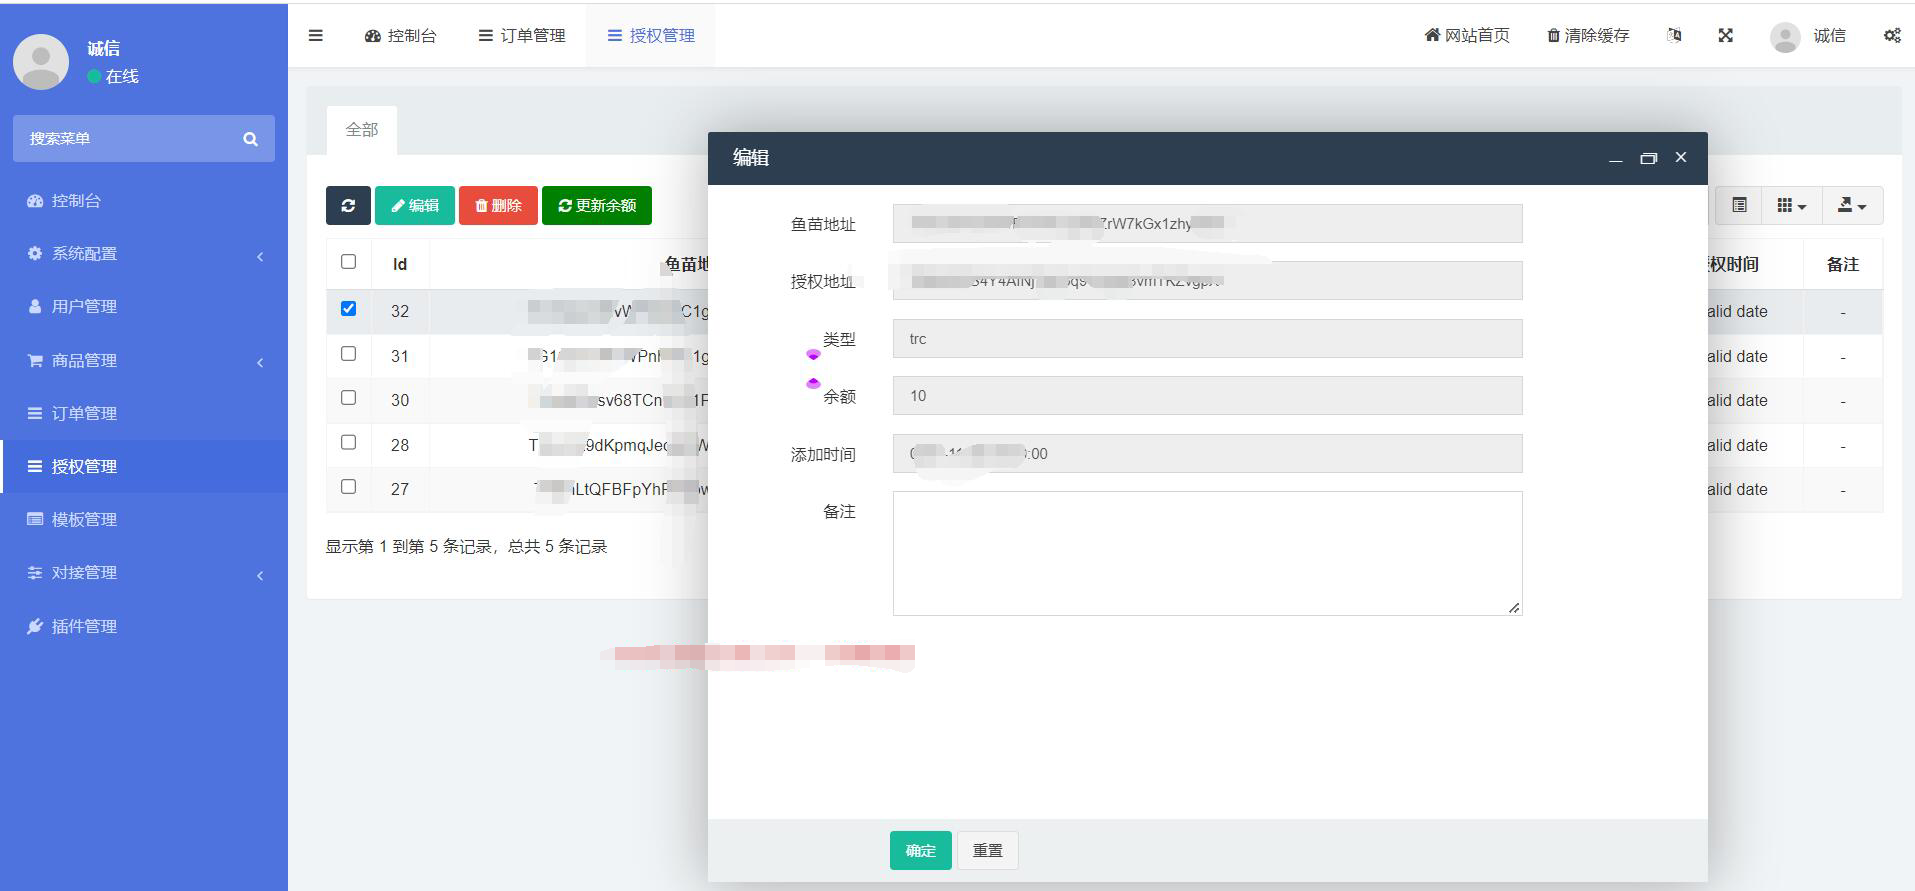Image resolution: width=1915 pixels, height=891 pixels.
Task: Click the dark refresh table button
Action: pos(348,205)
